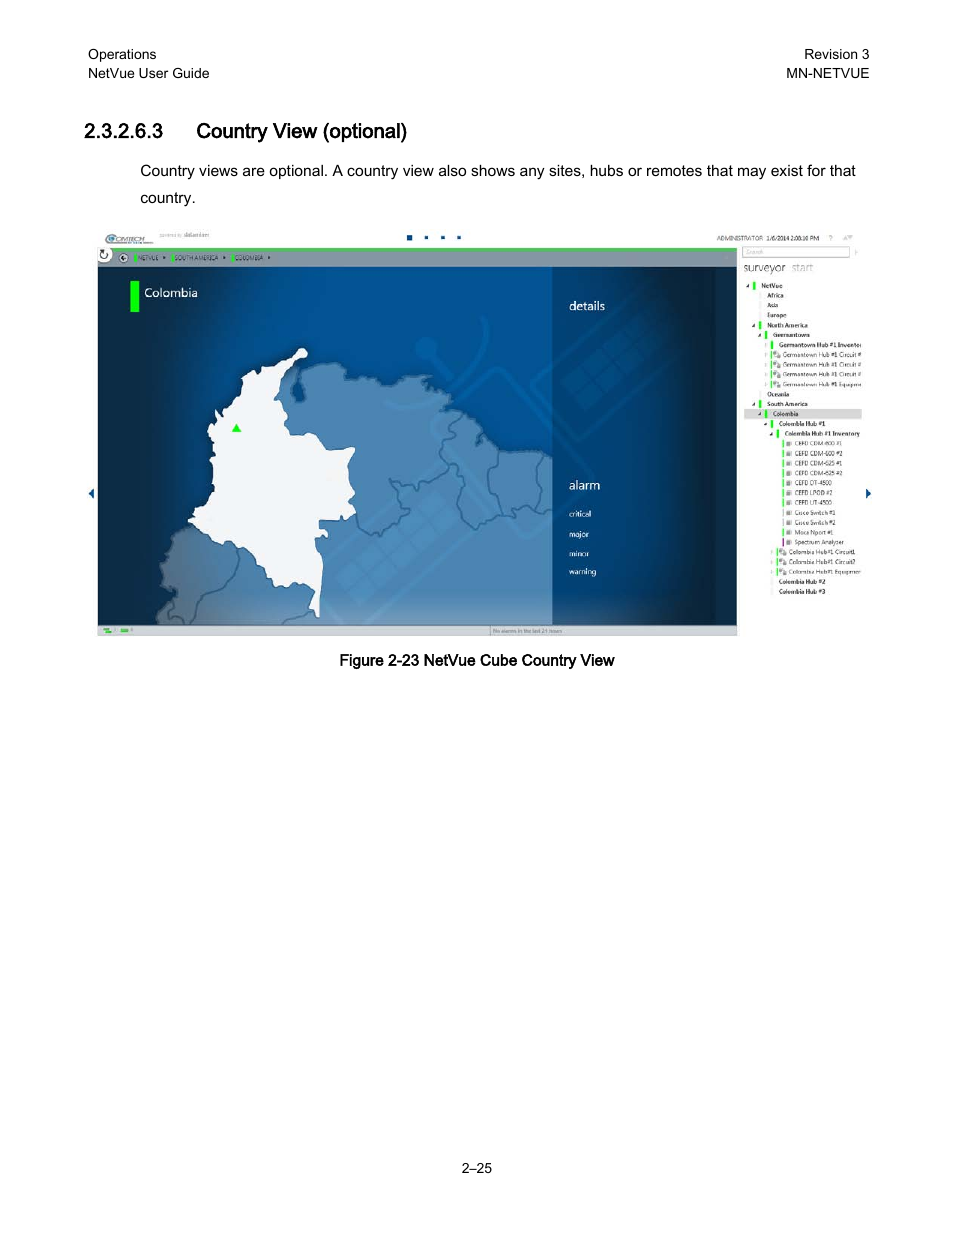954x1235 pixels.
Task: Select the first large page indicator square
Action: click(409, 238)
